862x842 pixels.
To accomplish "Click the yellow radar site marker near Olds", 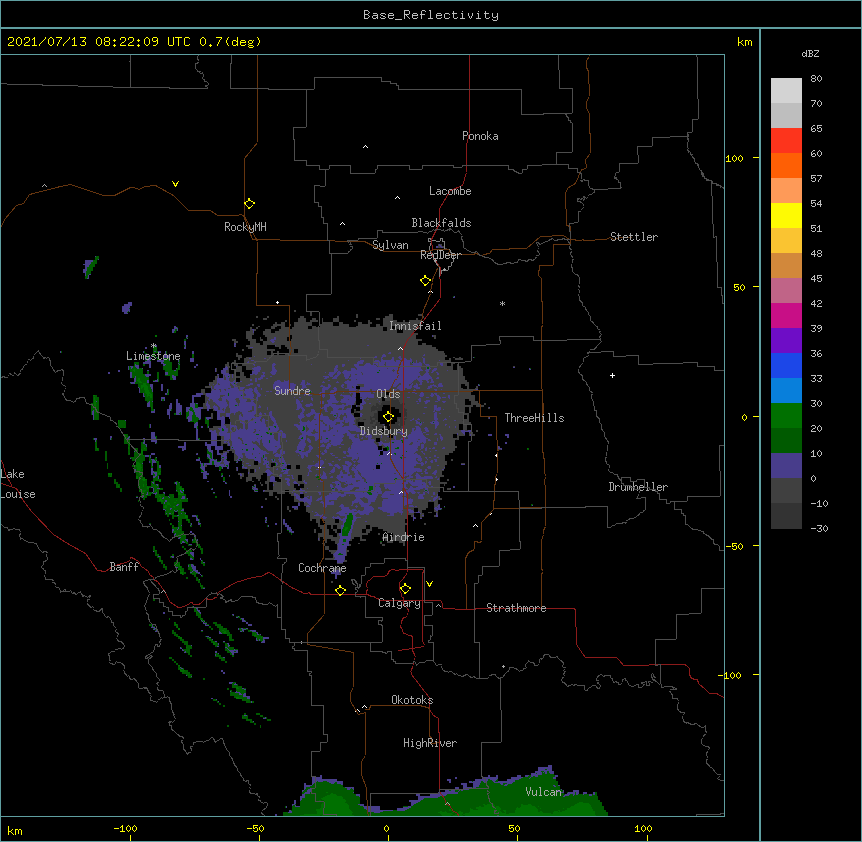I will pyautogui.click(x=388, y=417).
